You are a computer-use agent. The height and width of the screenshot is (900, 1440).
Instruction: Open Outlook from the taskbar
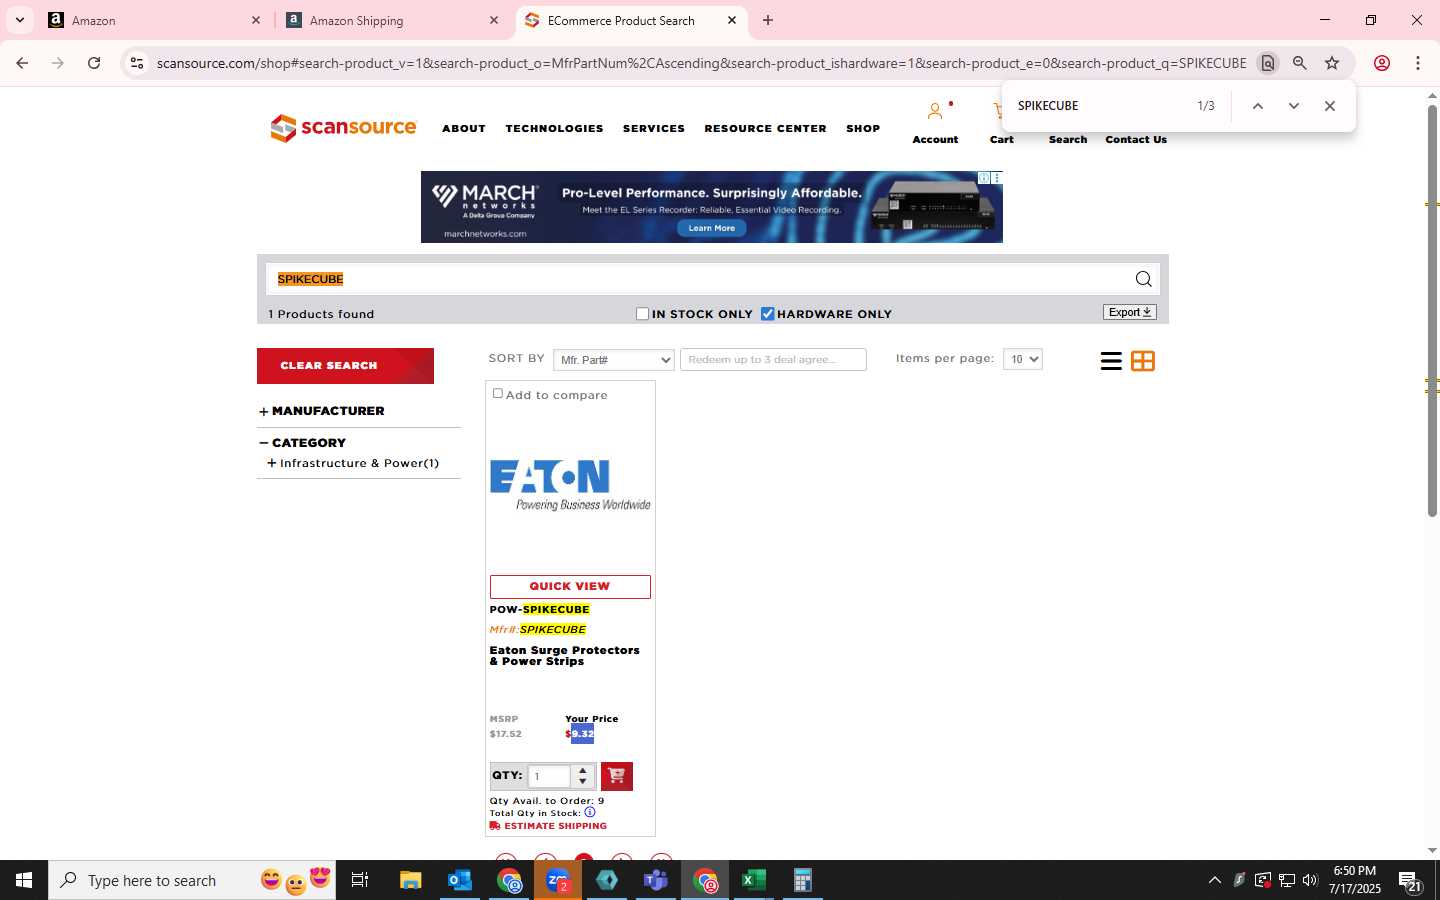(x=459, y=880)
